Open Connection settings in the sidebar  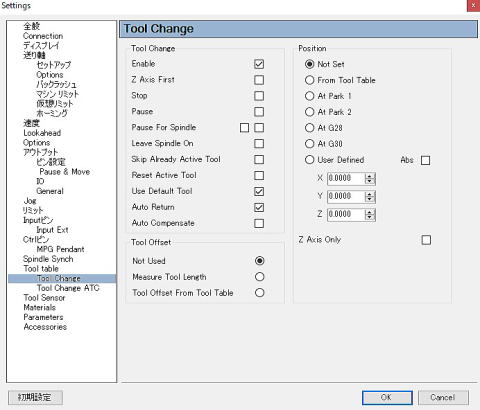(x=43, y=36)
